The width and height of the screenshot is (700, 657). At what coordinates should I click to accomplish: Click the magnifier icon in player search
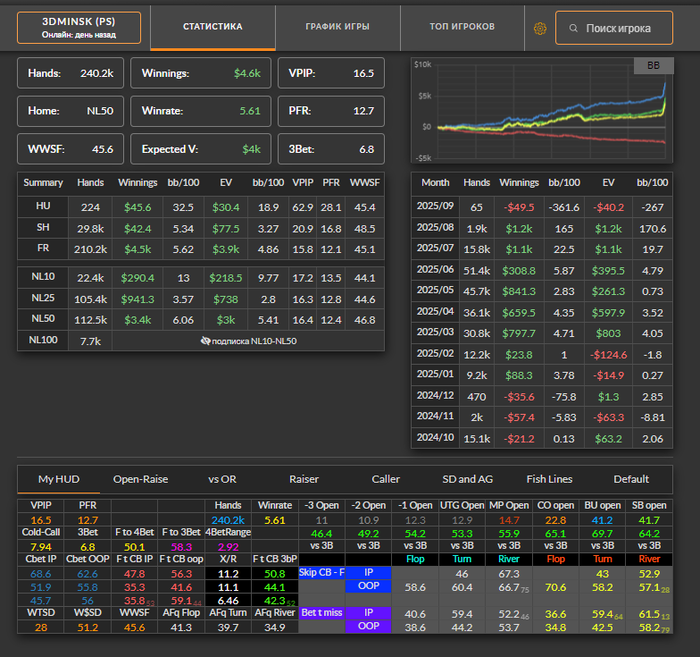coord(574,29)
